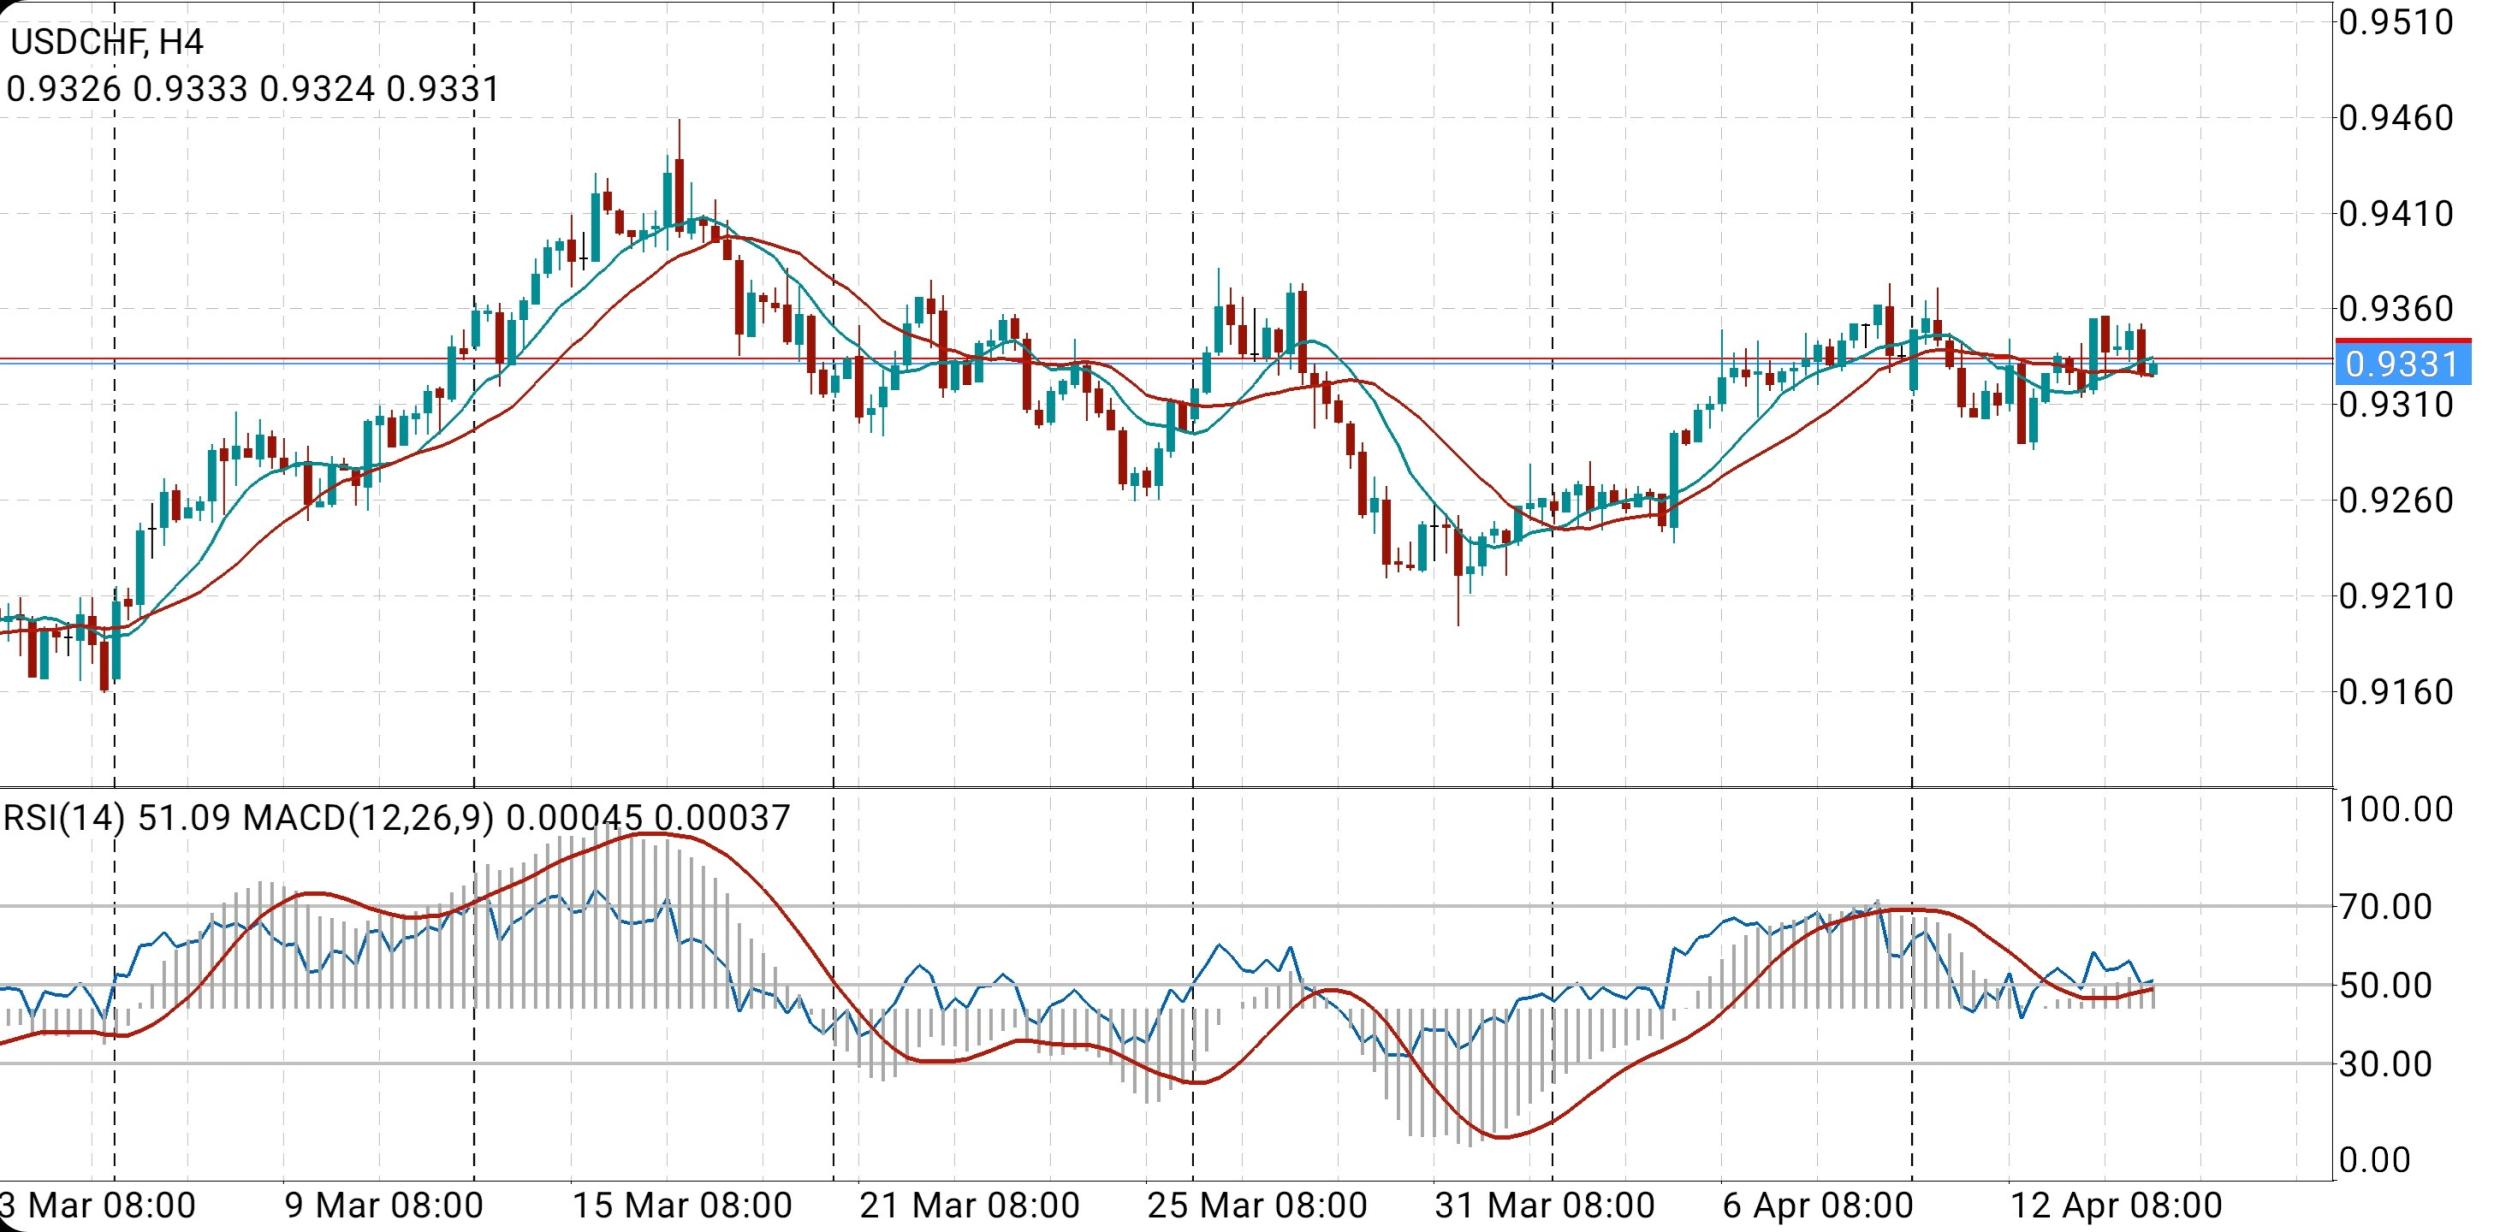Click the 15 Mar 08:00 time label
This screenshot has width=2500, height=1232.
[x=682, y=1205]
